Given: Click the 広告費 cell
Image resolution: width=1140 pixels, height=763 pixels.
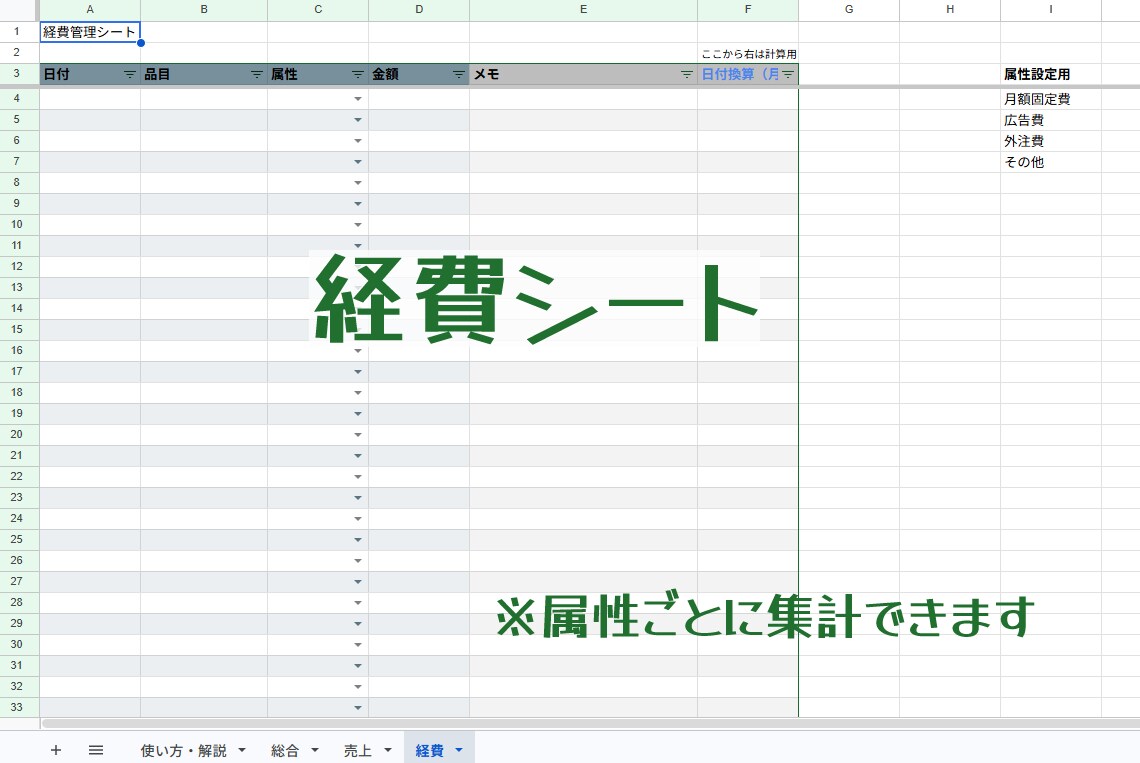Looking at the screenshot, I should pos(1051,120).
